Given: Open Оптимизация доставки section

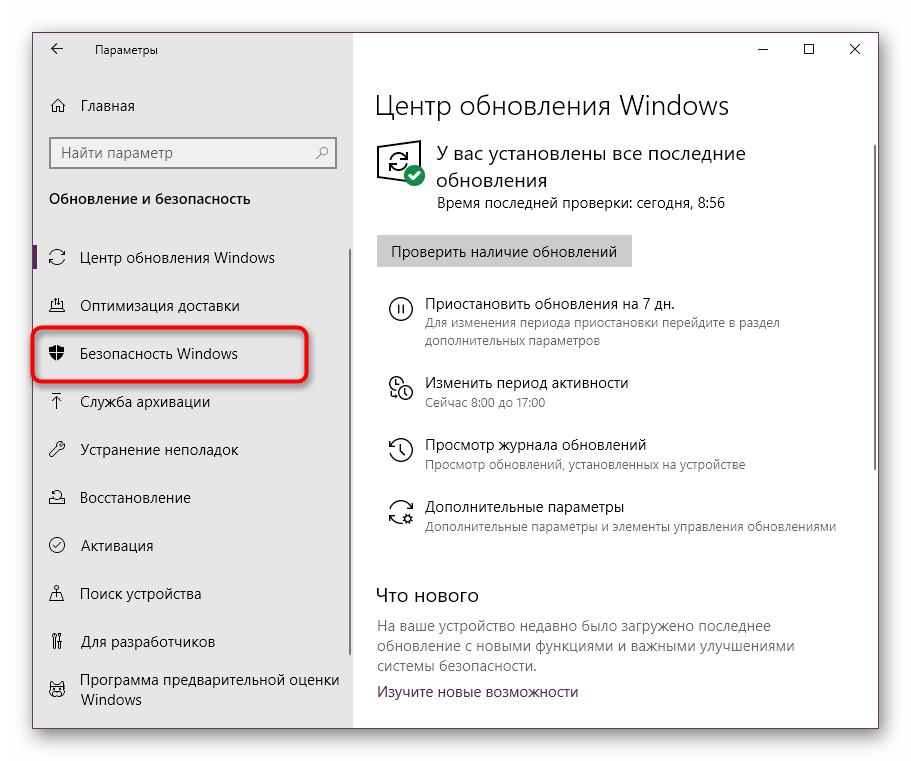Looking at the screenshot, I should pyautogui.click(x=160, y=306).
